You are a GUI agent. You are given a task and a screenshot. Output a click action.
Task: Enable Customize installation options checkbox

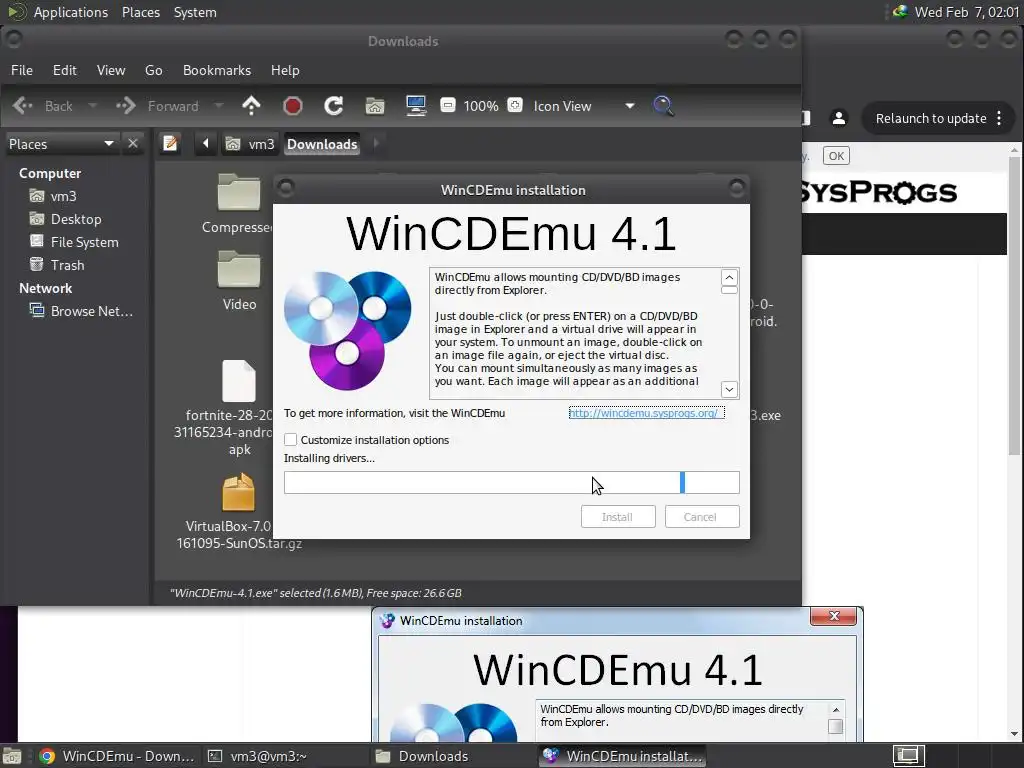[291, 440]
